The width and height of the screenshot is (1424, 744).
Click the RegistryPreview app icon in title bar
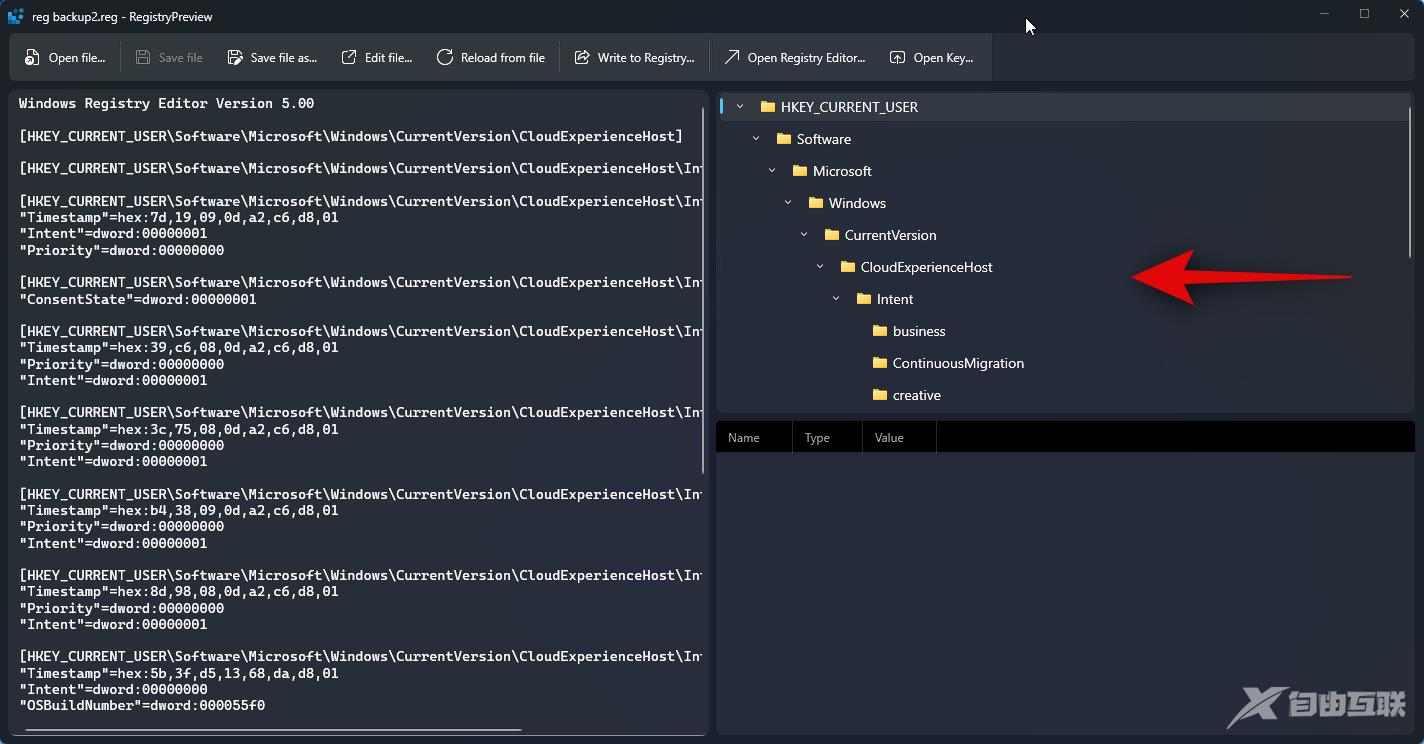(x=15, y=16)
